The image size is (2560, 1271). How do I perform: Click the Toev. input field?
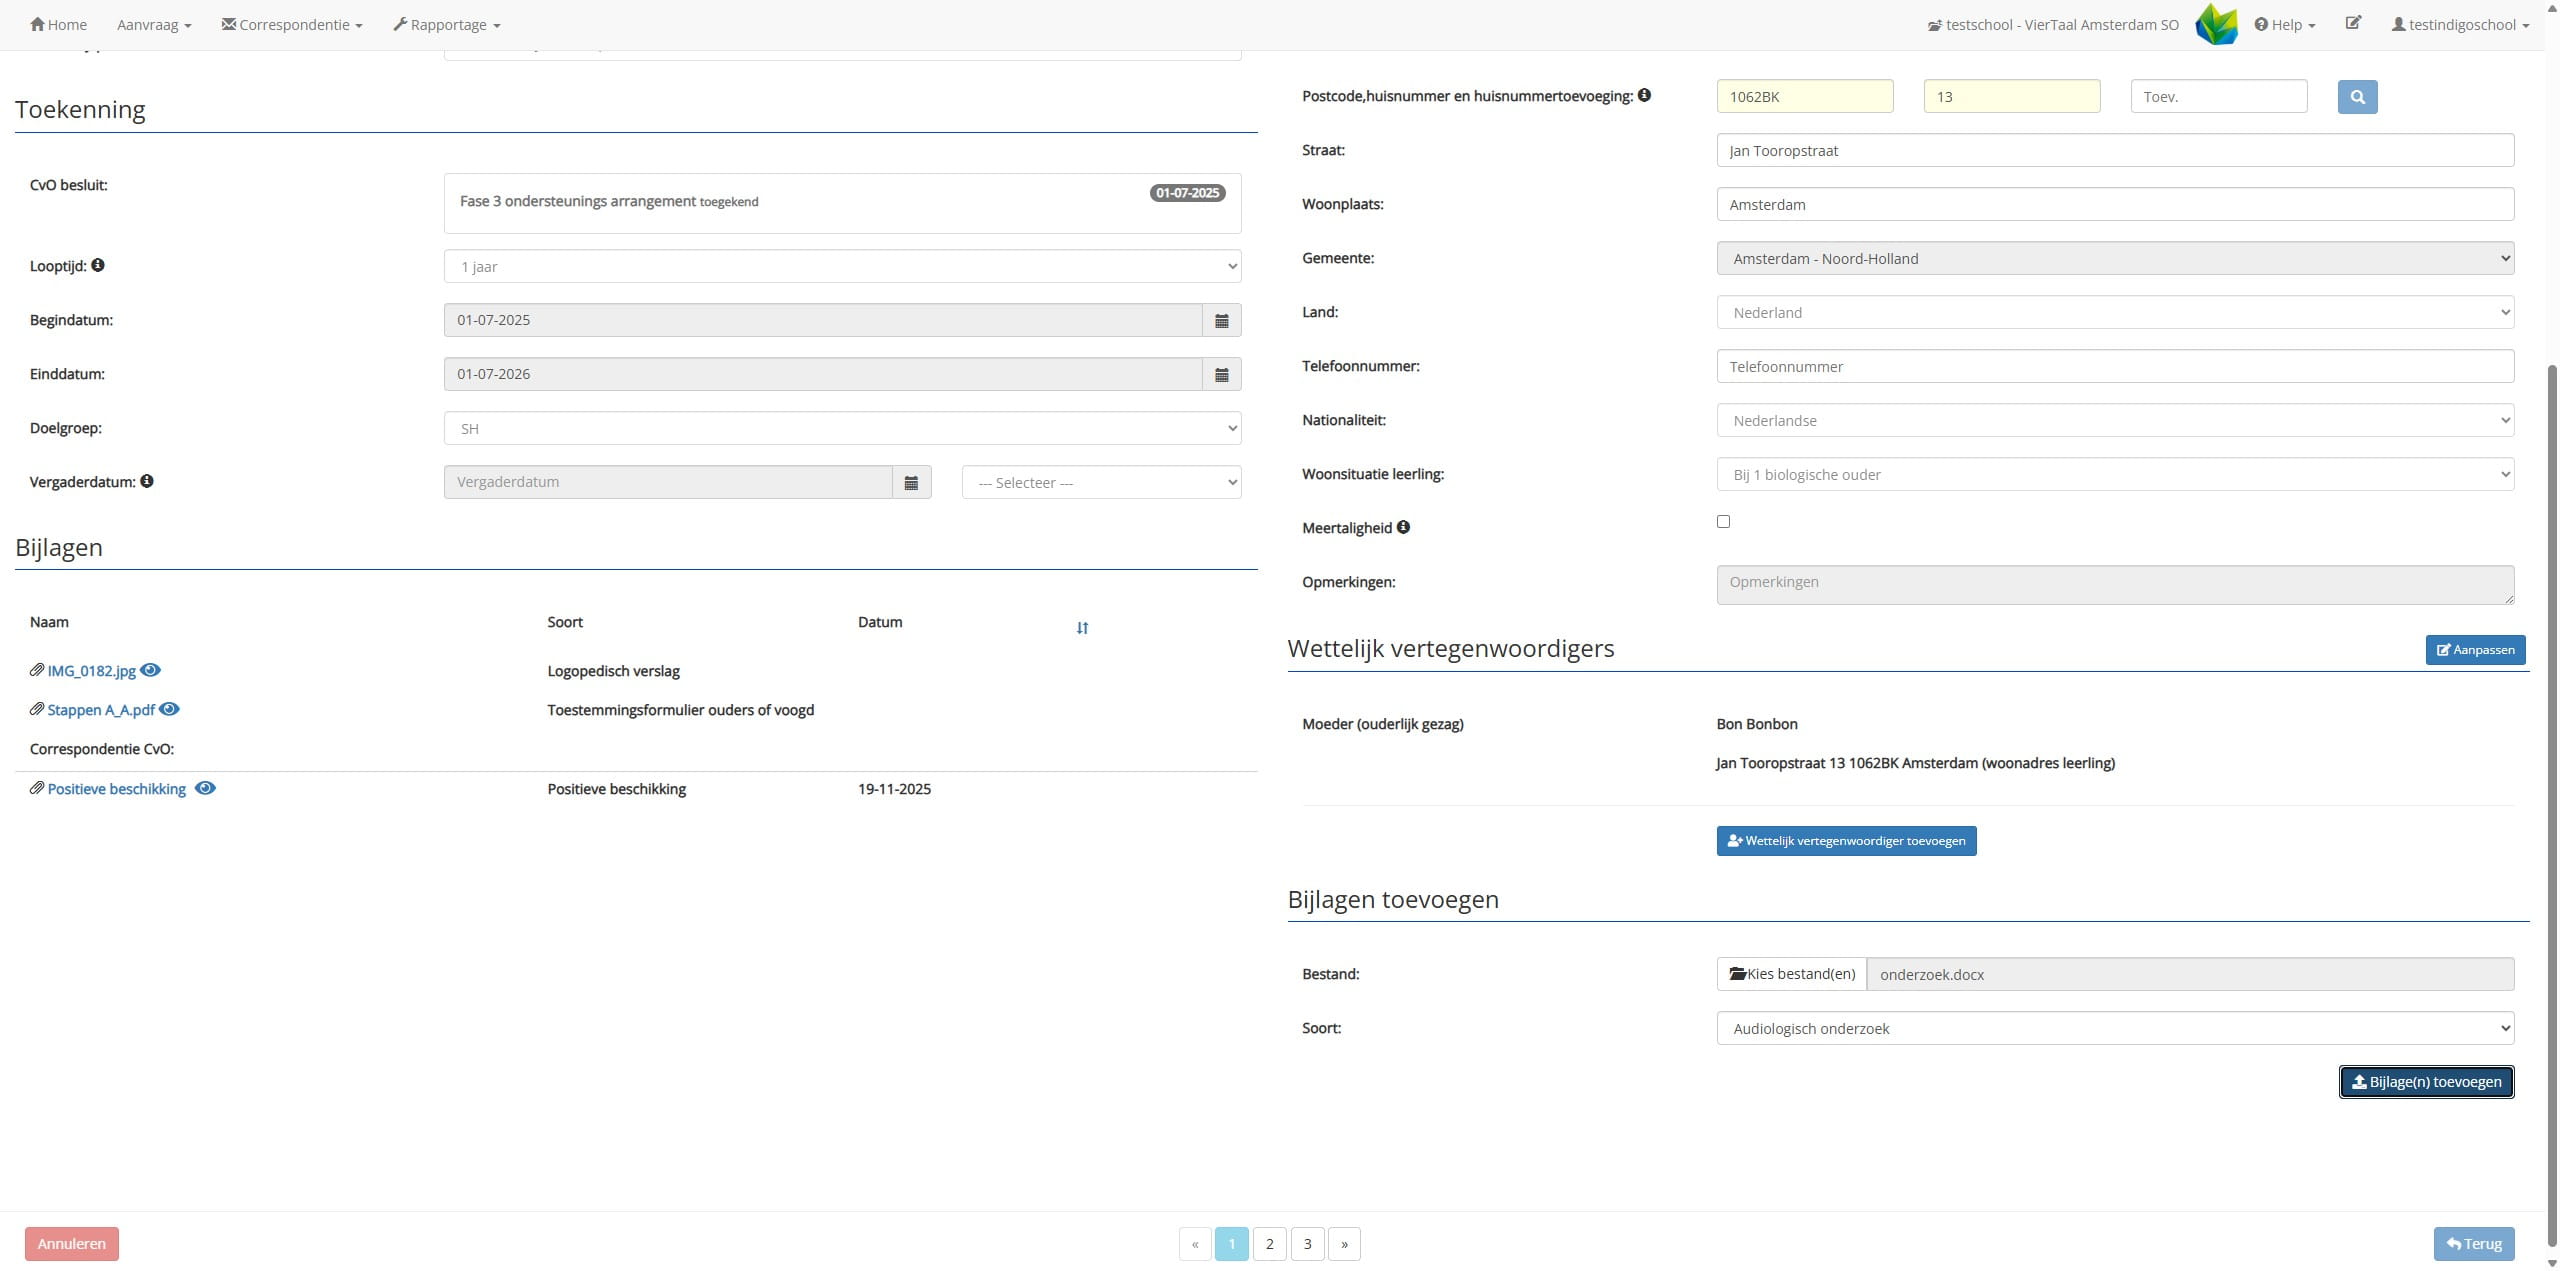[x=2219, y=97]
